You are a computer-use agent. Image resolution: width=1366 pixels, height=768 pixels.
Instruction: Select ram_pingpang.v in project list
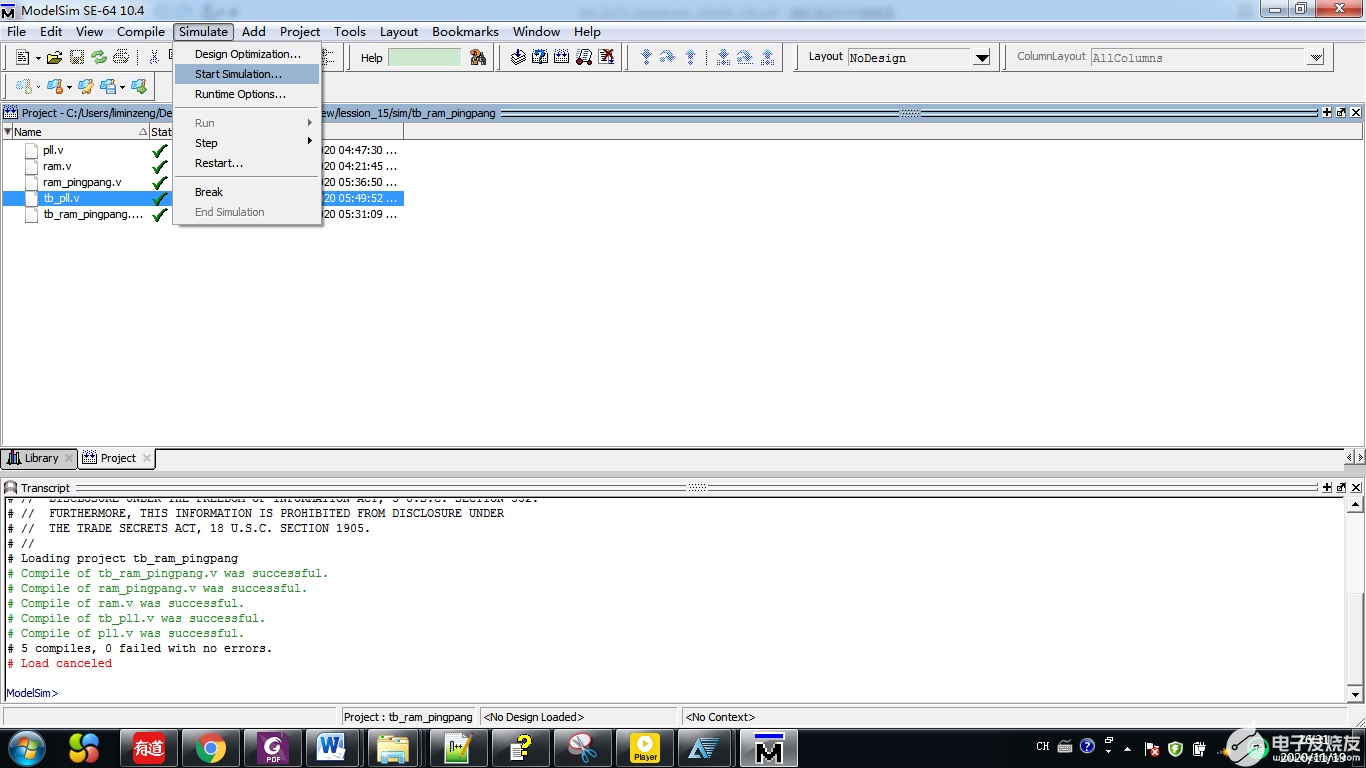pyautogui.click(x=82, y=182)
